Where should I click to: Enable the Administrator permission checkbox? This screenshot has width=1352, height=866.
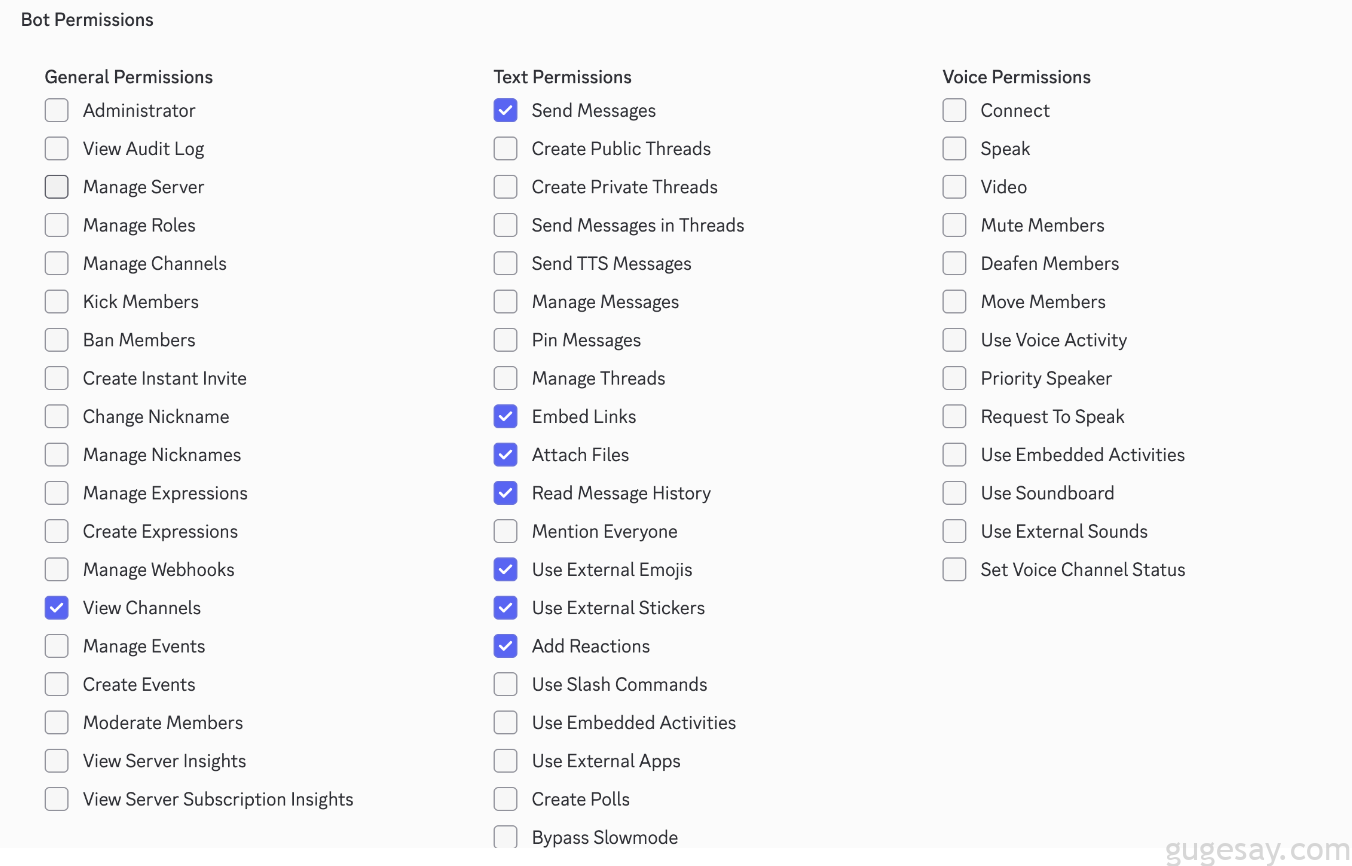pyautogui.click(x=57, y=110)
